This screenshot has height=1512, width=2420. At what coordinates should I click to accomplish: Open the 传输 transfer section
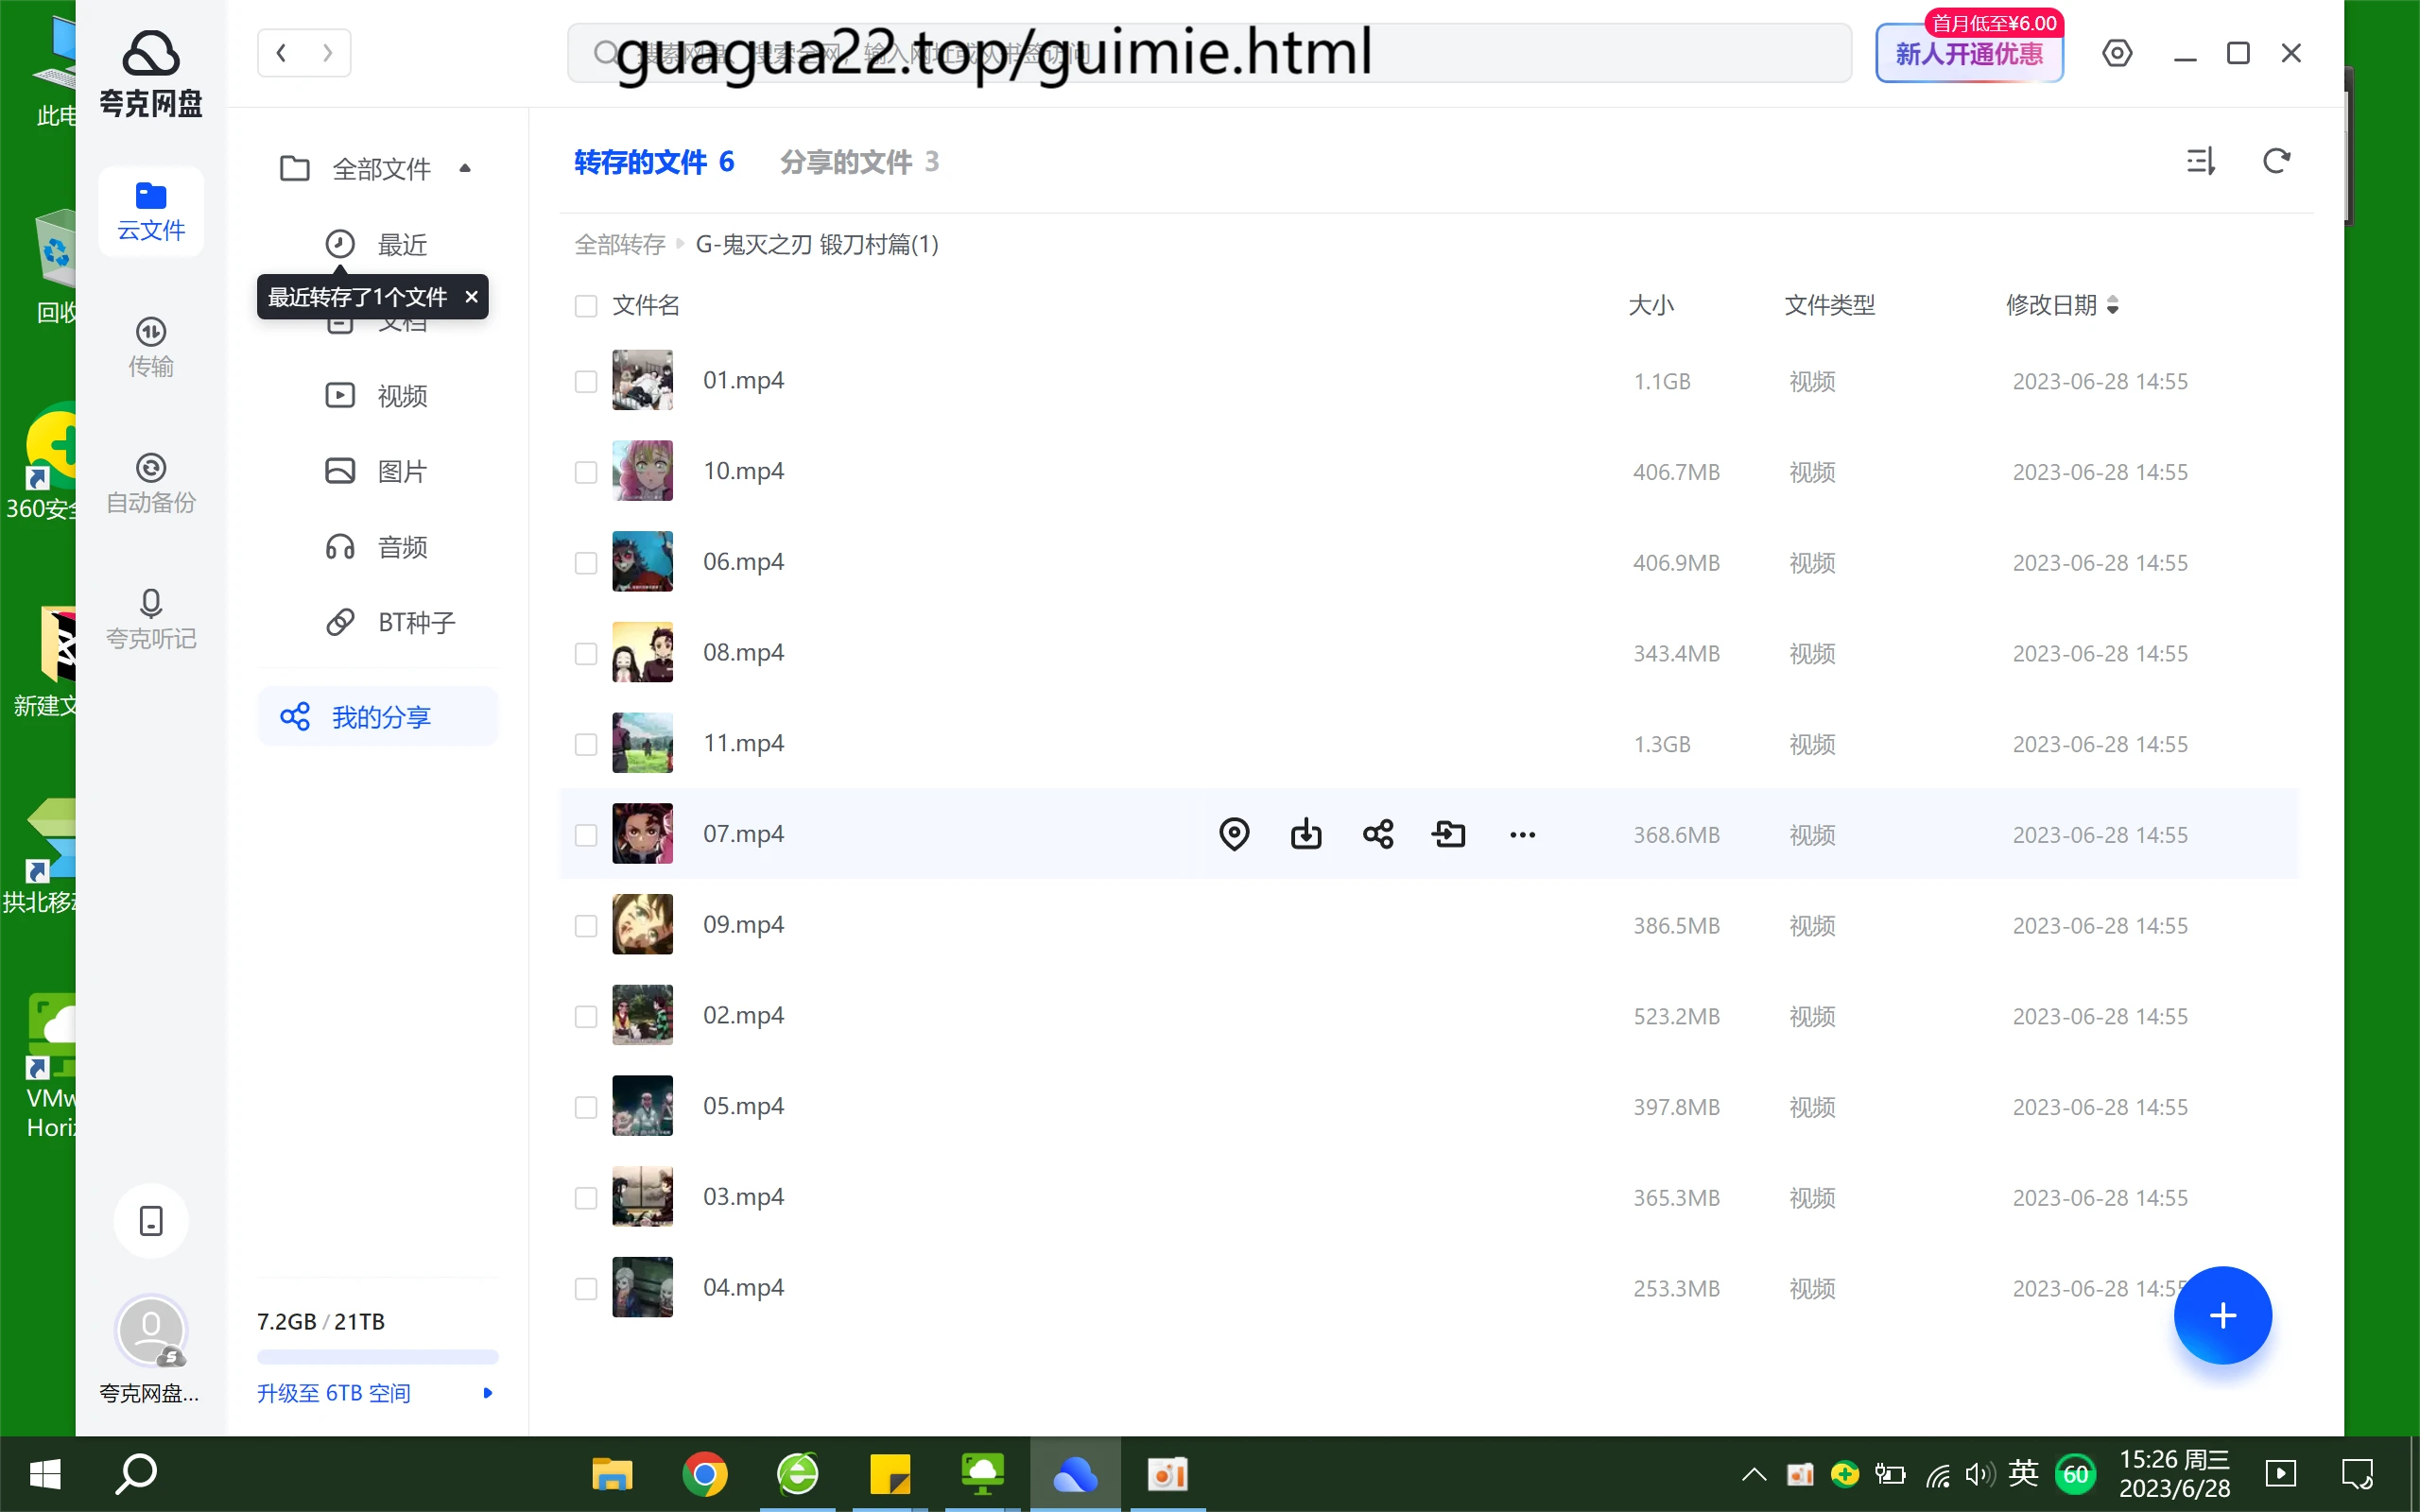(151, 347)
